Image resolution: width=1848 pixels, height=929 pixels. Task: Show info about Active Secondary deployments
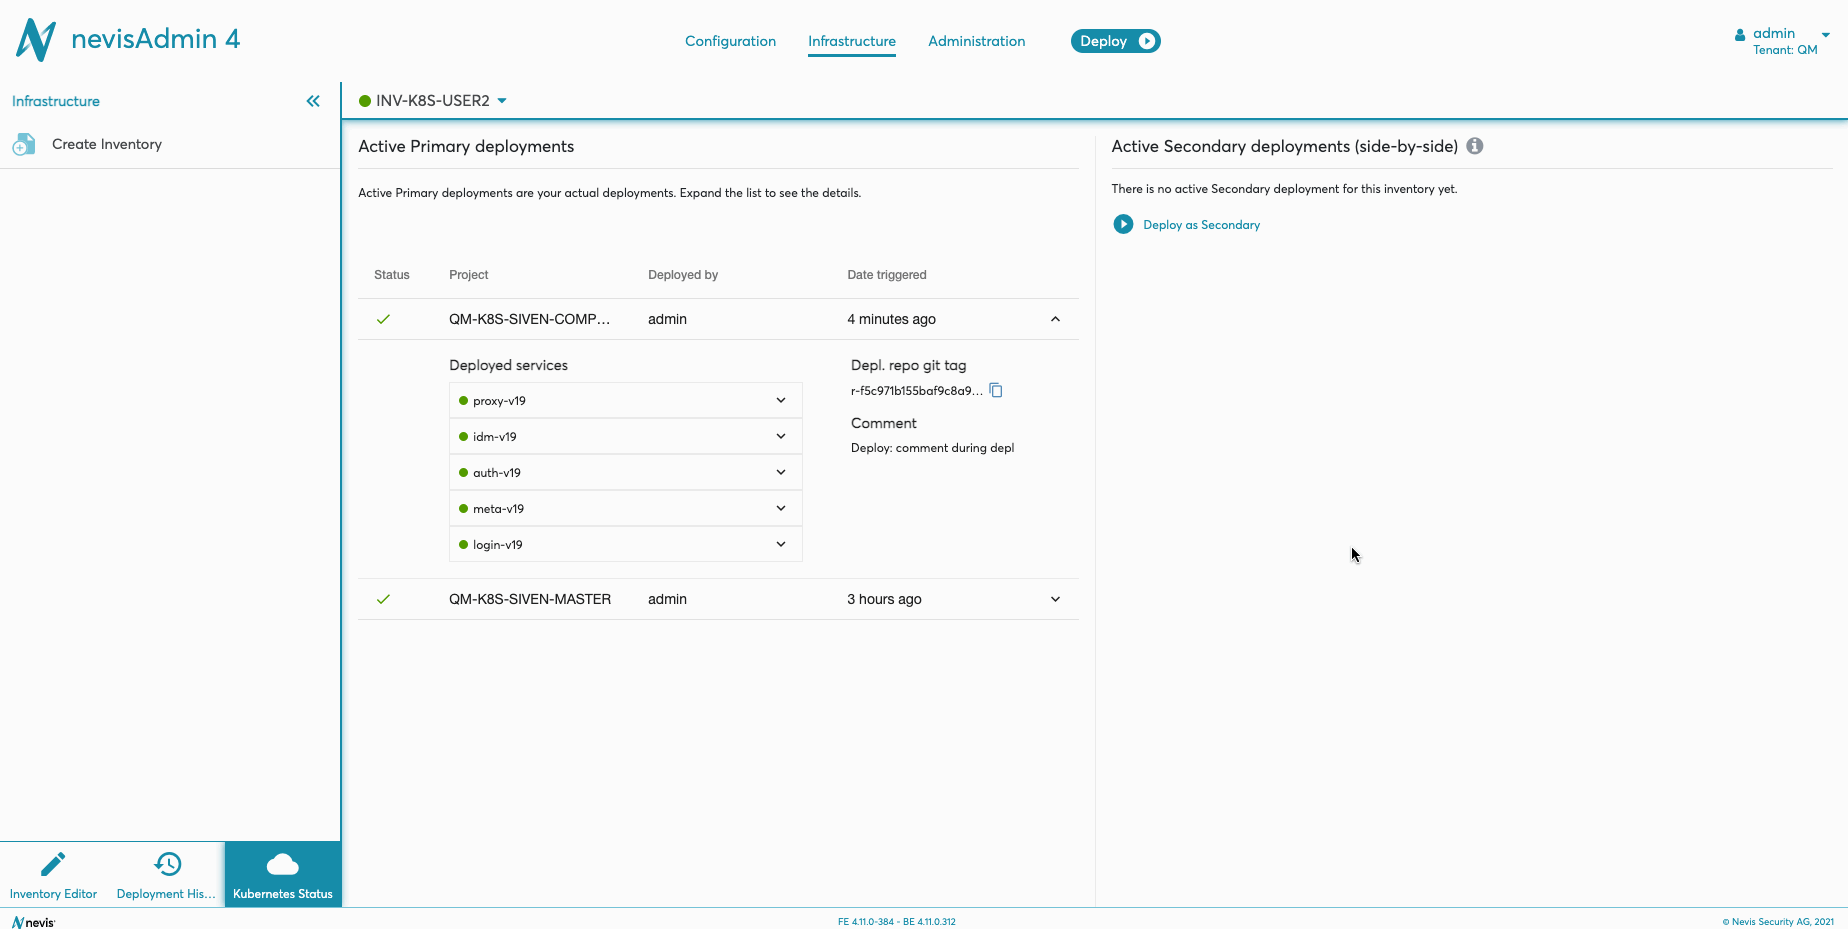click(1474, 146)
